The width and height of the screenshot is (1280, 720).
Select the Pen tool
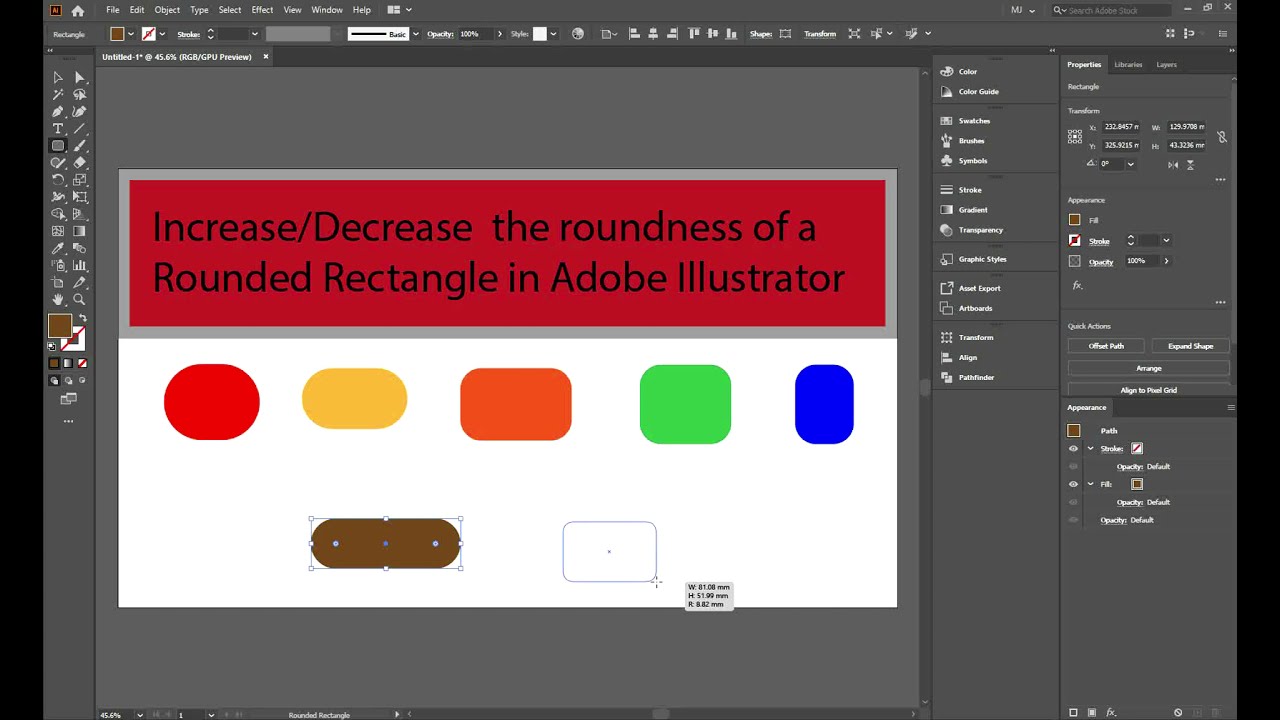pyautogui.click(x=58, y=111)
